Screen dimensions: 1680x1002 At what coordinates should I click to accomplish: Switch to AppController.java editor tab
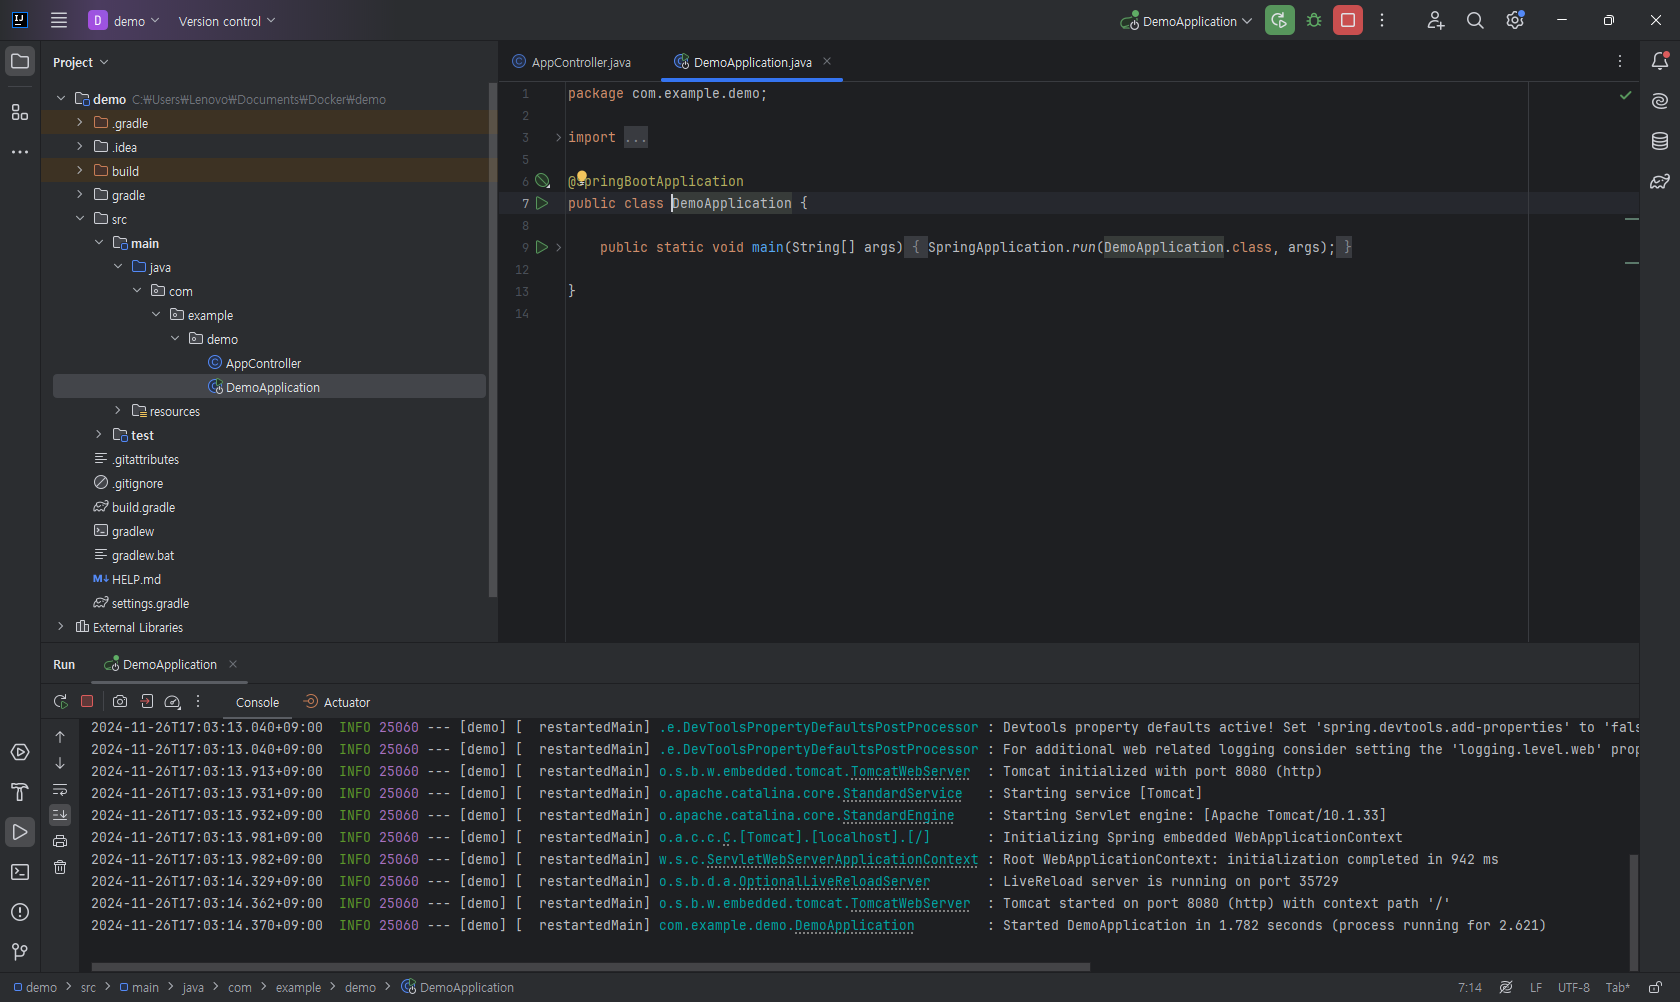point(572,62)
